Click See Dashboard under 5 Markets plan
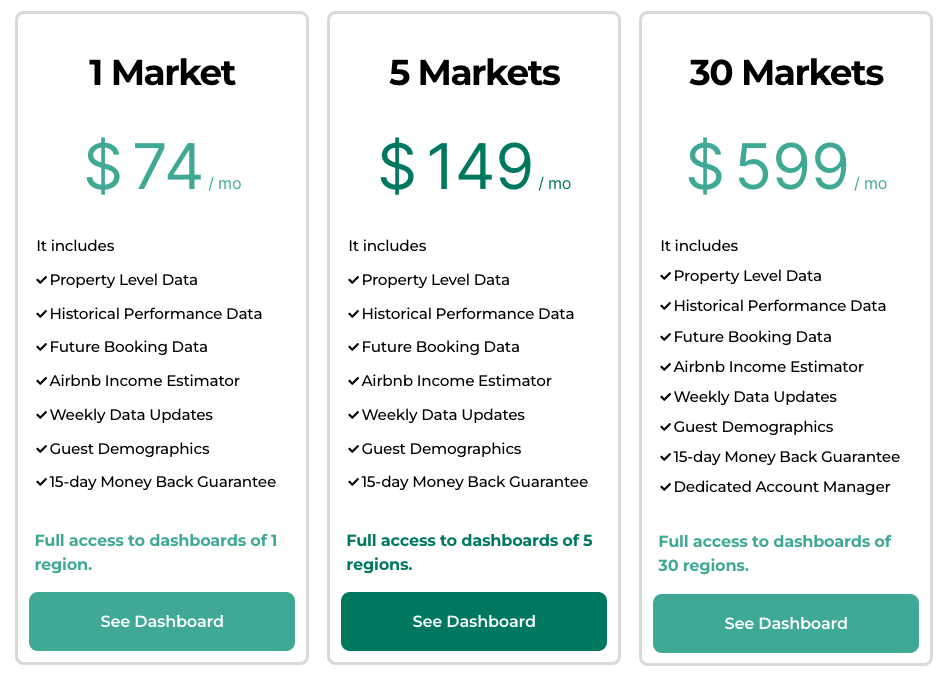 [474, 621]
